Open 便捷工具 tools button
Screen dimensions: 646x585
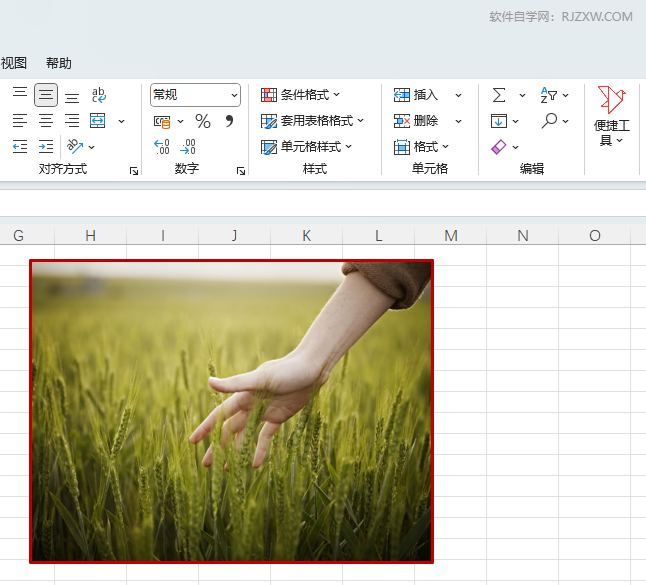[x=612, y=116]
